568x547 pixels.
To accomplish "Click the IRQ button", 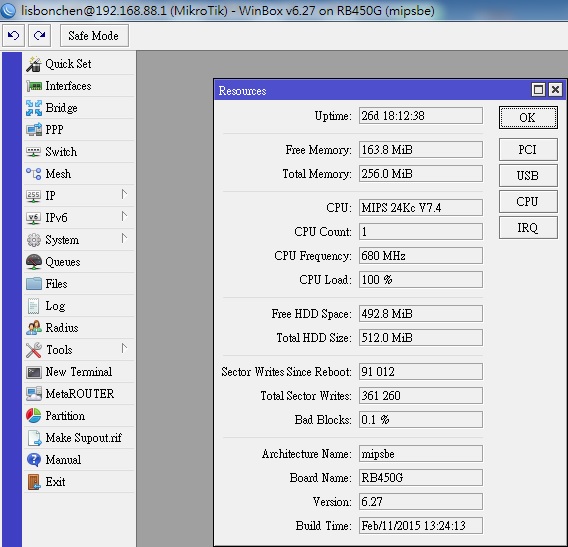I will [528, 227].
